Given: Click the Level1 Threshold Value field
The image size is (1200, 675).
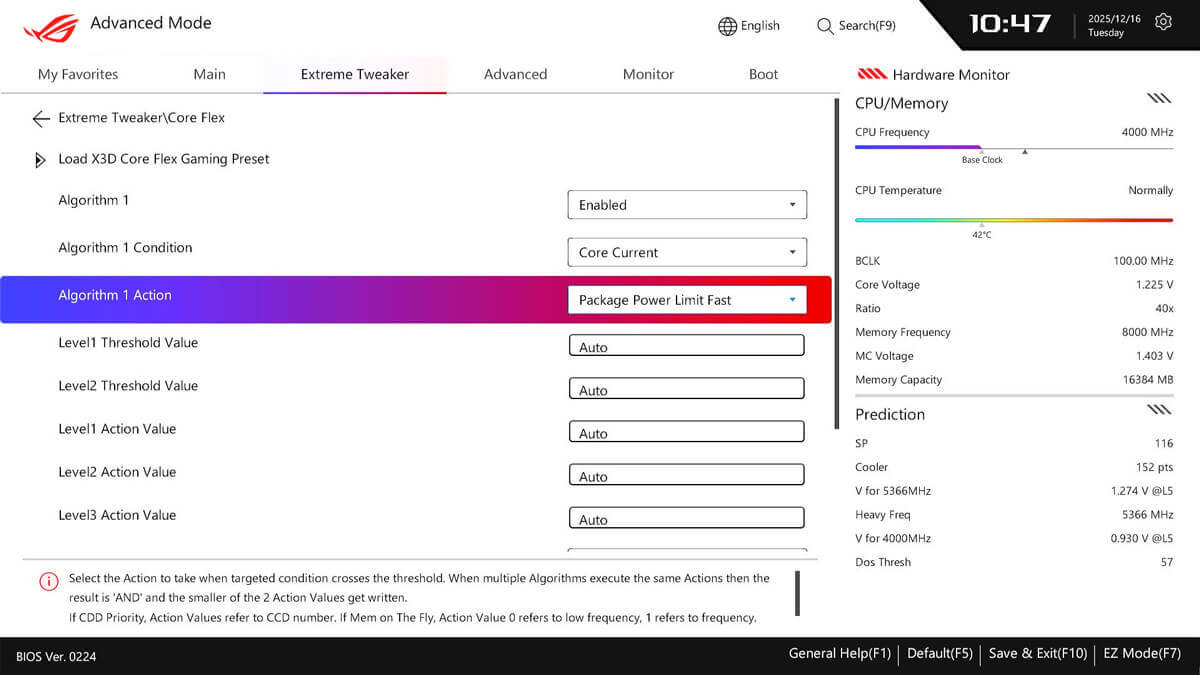Looking at the screenshot, I should (x=687, y=346).
